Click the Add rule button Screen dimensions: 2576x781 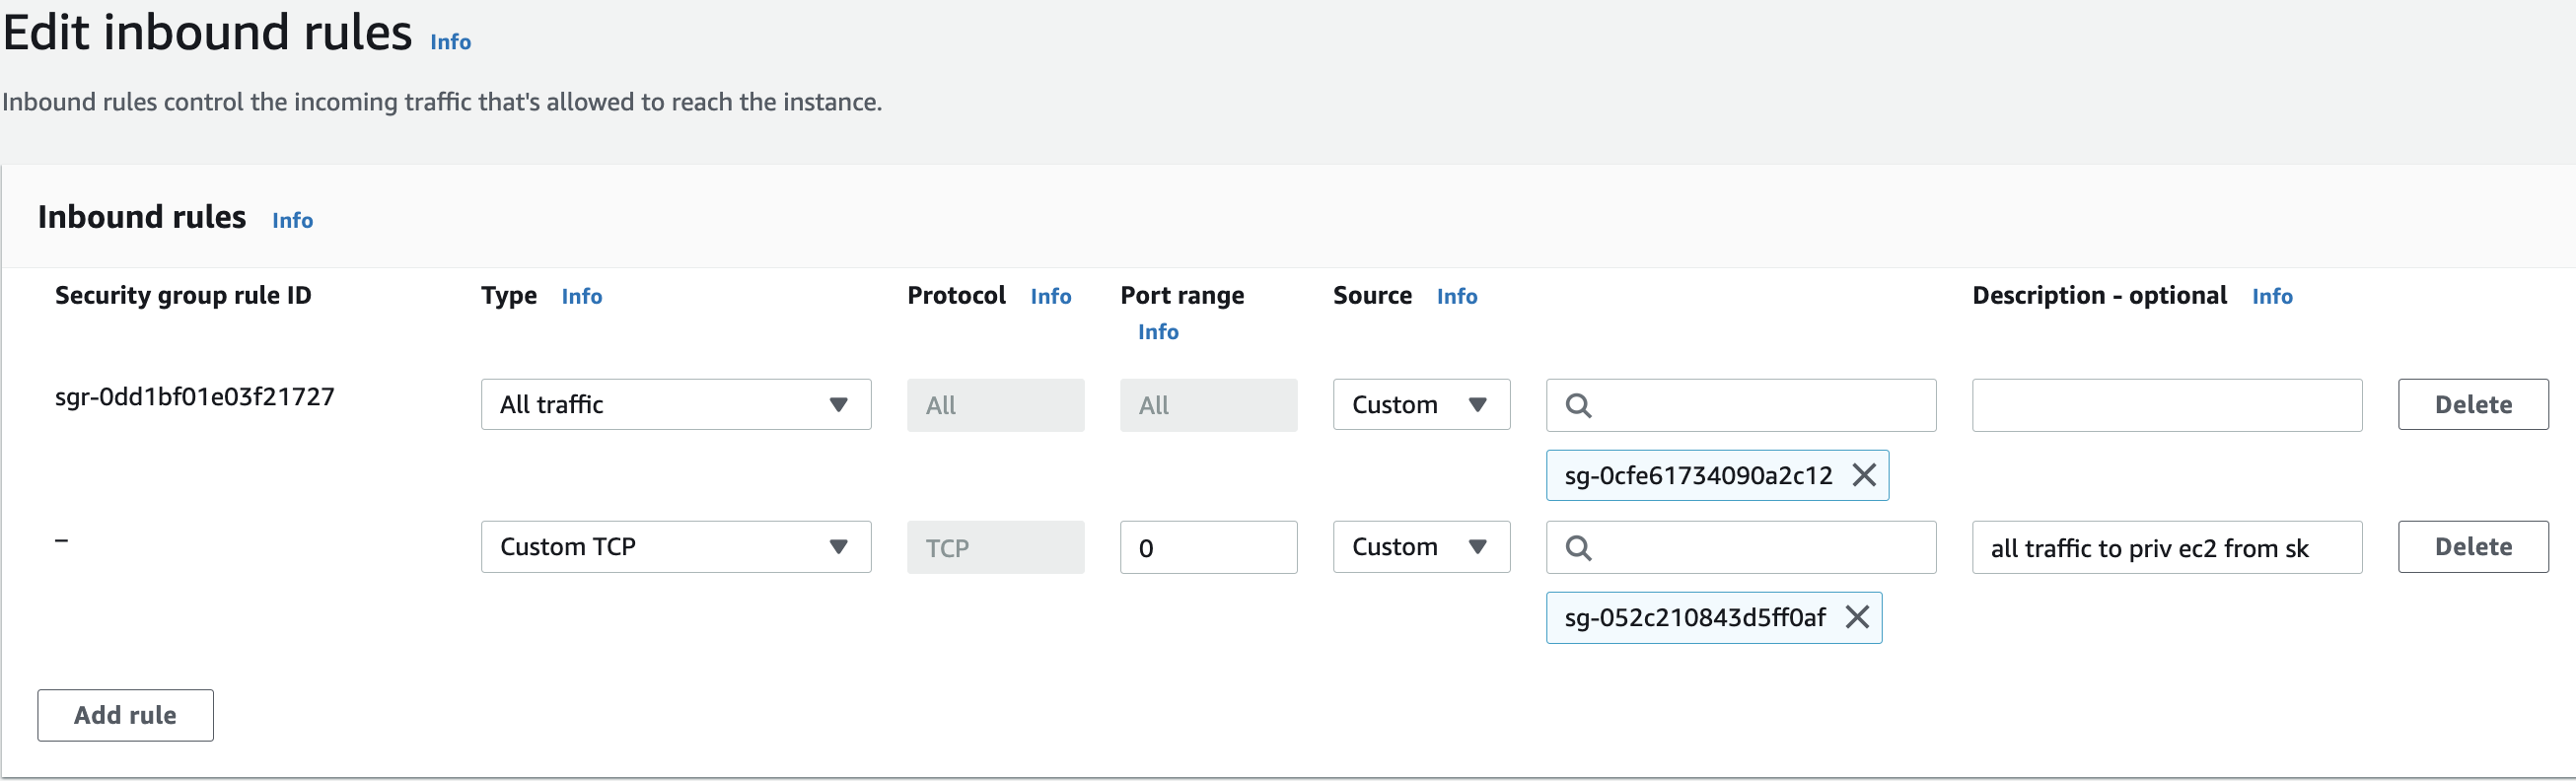click(x=125, y=714)
